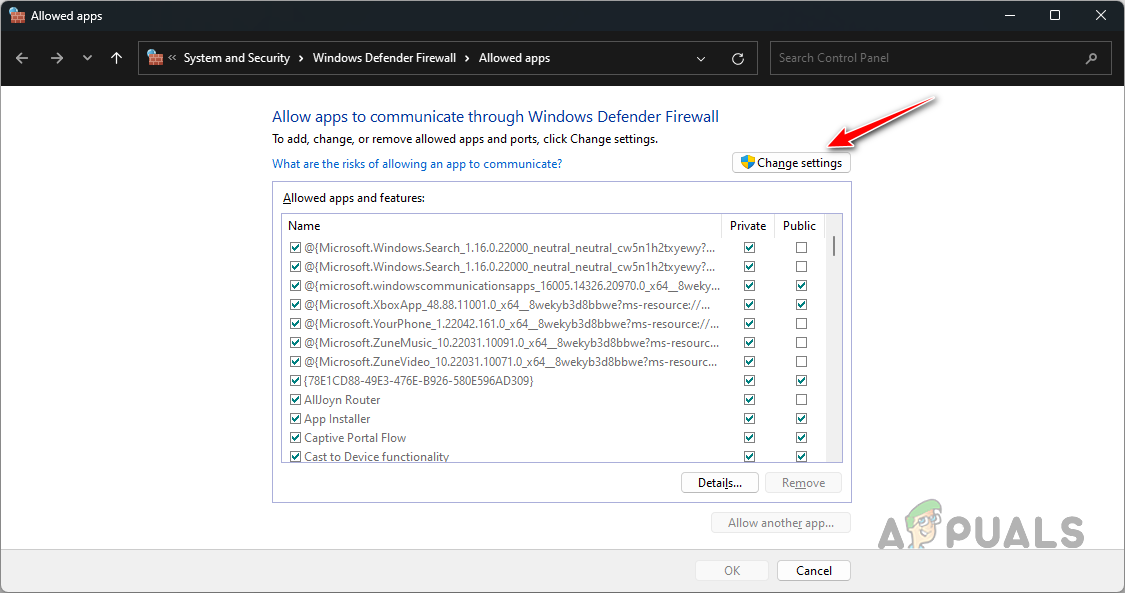Click the search magnifier in Search Control Panel
This screenshot has height=593, width=1125.
(1091, 58)
